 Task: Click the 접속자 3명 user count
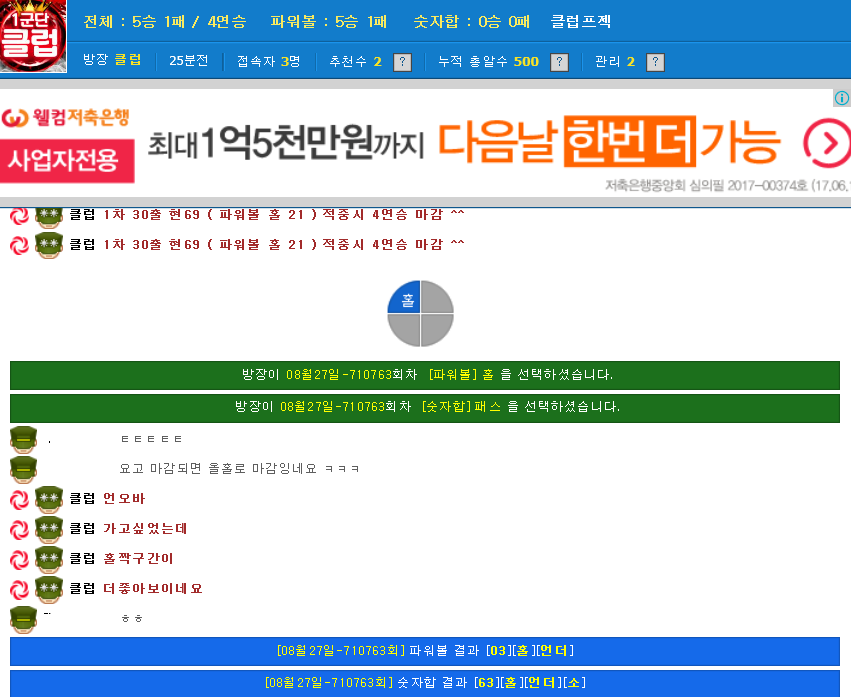click(x=269, y=61)
